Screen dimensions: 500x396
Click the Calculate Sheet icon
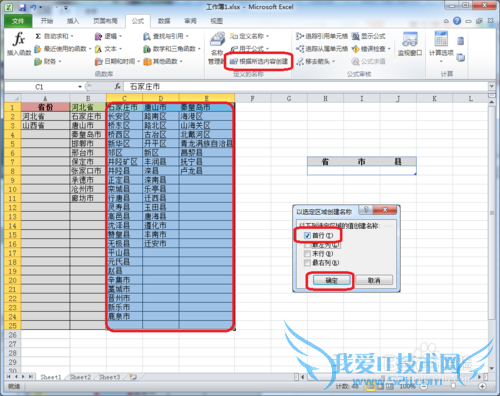coord(461,57)
